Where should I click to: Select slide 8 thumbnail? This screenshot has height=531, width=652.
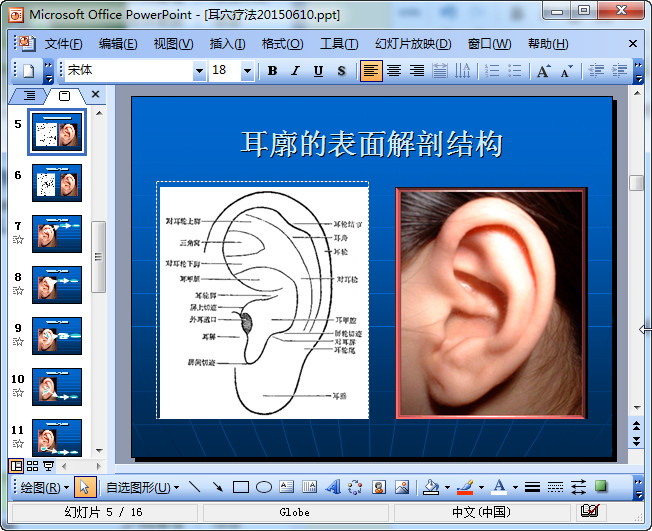(57, 284)
